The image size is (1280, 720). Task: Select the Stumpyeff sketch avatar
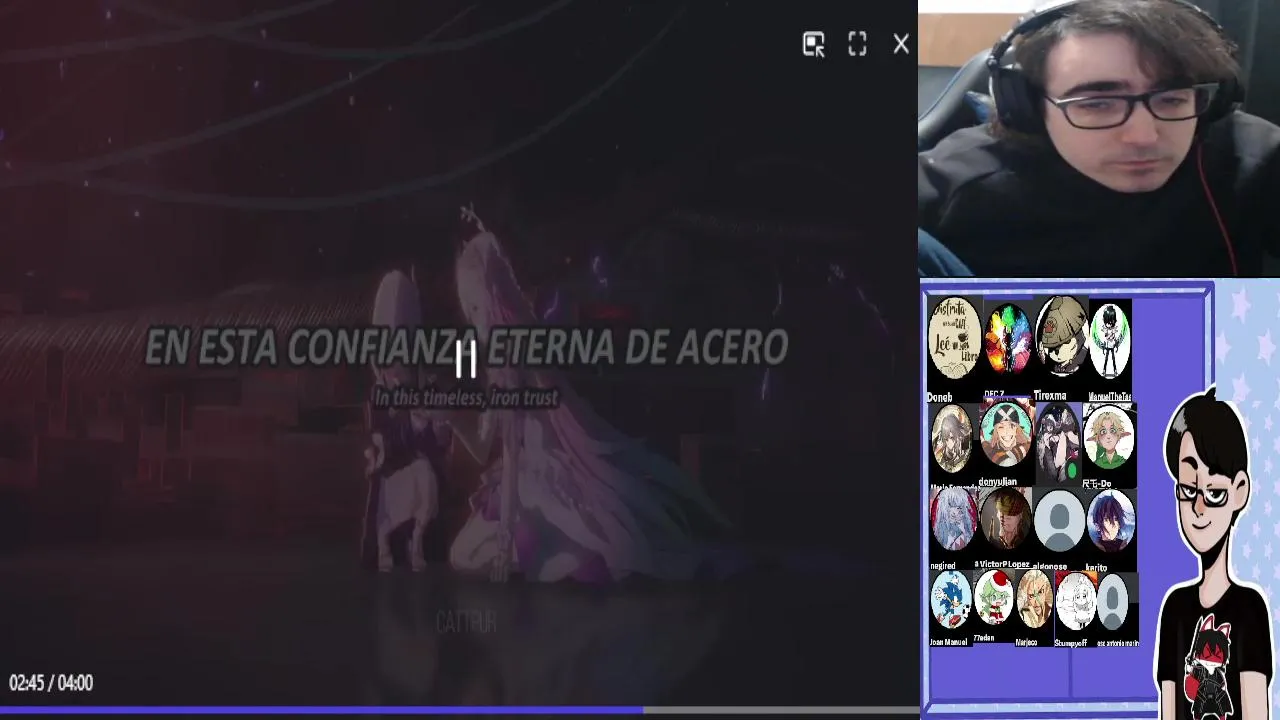click(x=1075, y=601)
